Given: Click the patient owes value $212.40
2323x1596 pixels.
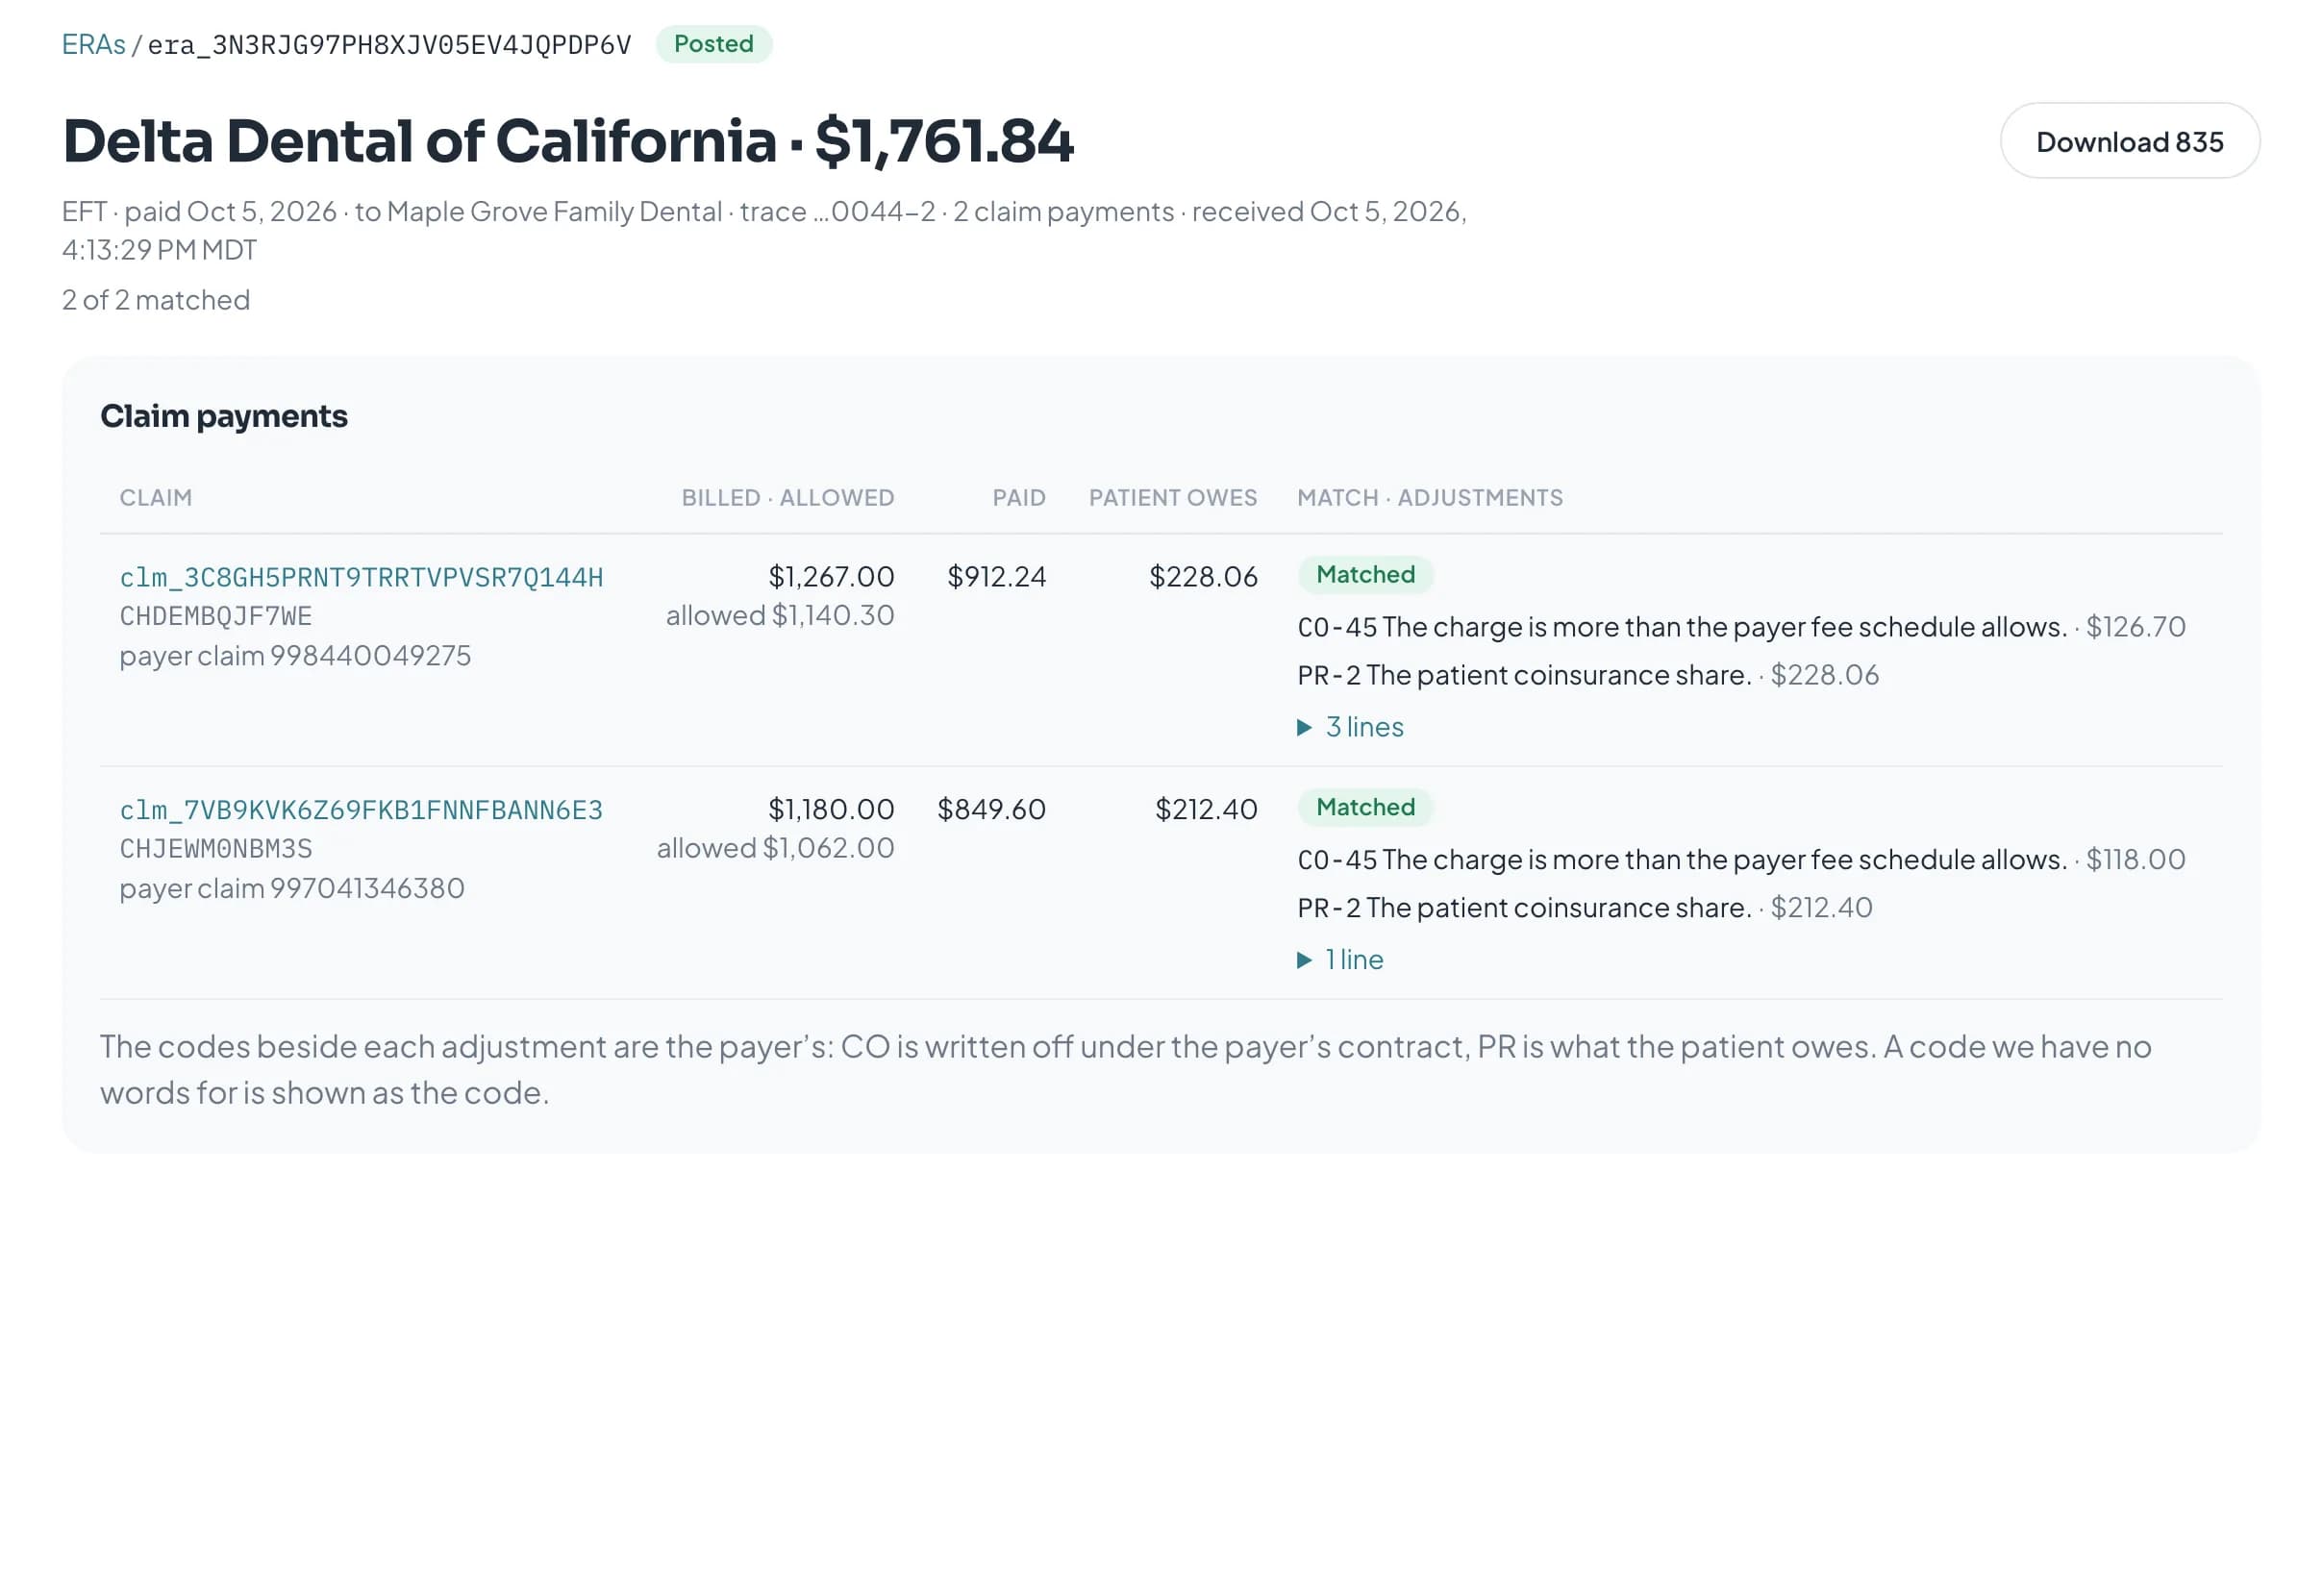Looking at the screenshot, I should 1206,810.
